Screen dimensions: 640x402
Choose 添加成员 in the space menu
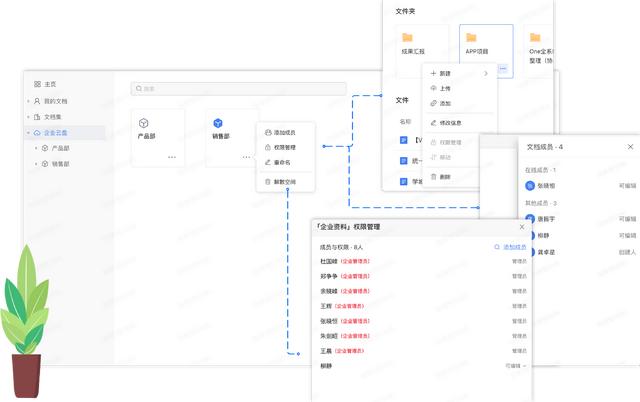pos(285,133)
